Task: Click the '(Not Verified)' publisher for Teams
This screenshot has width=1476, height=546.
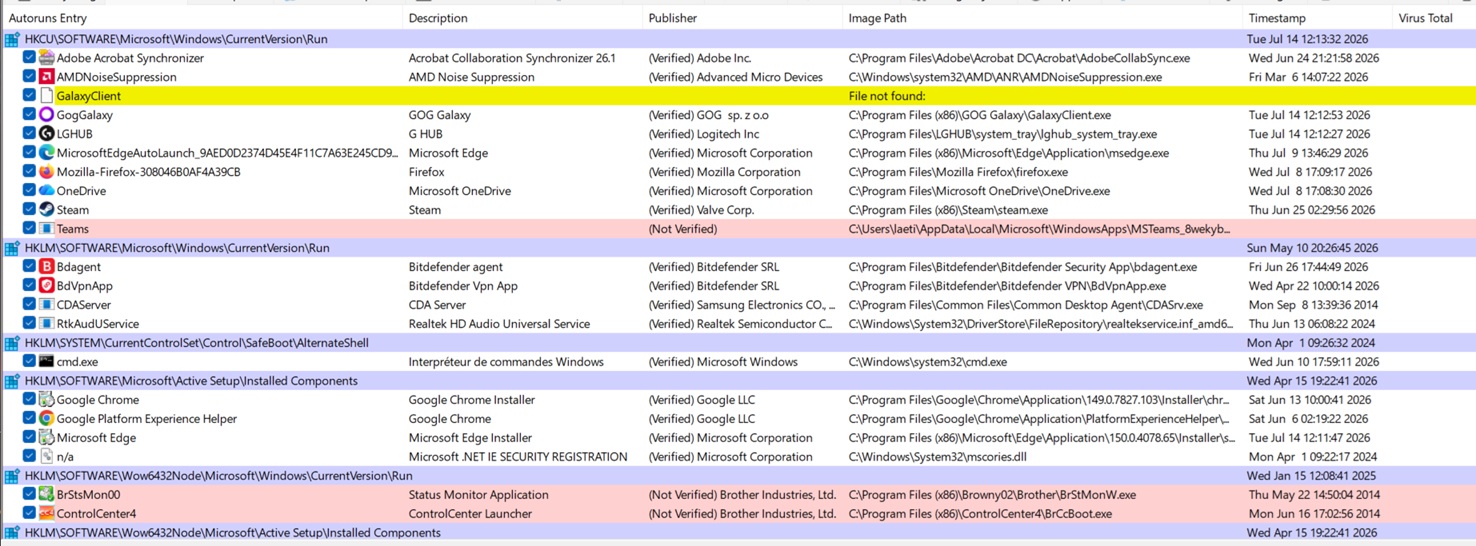Action: pyautogui.click(x=683, y=229)
